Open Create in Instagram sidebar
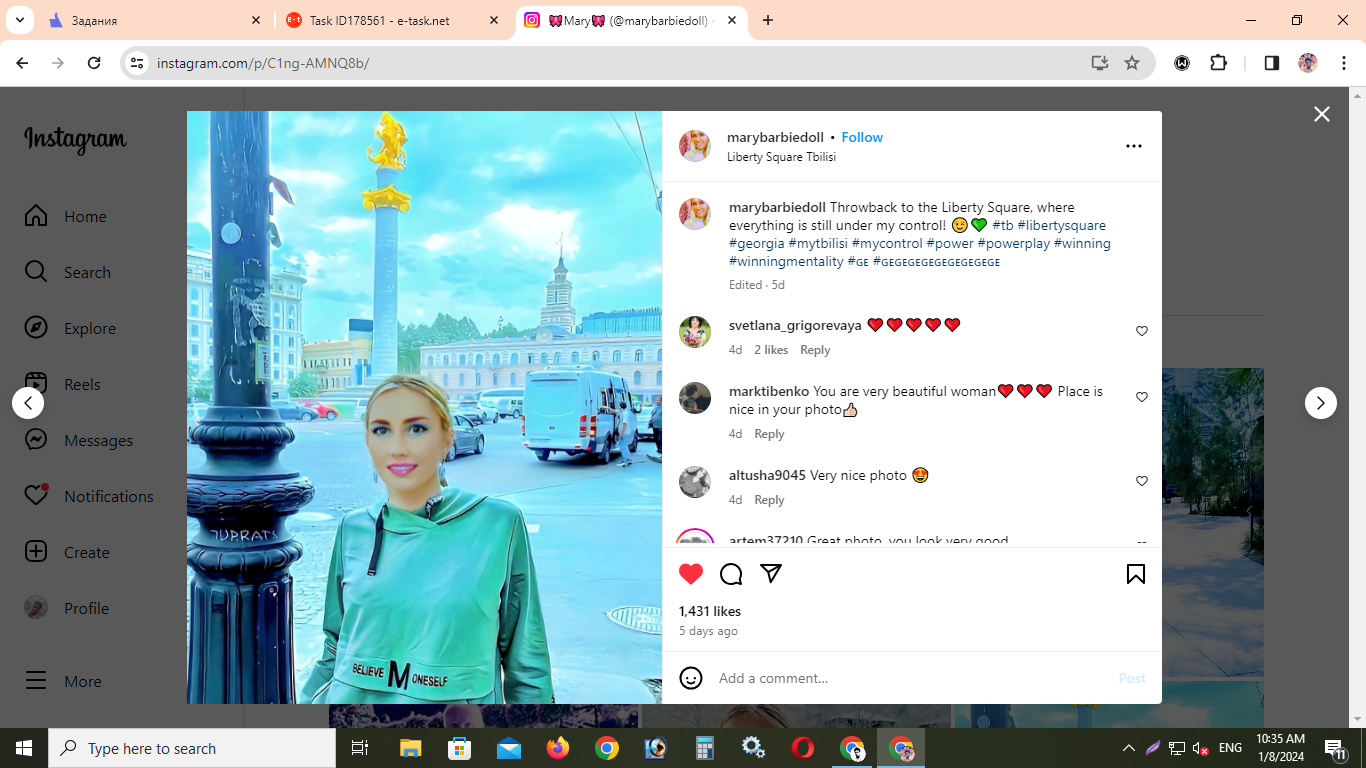 (x=67, y=552)
